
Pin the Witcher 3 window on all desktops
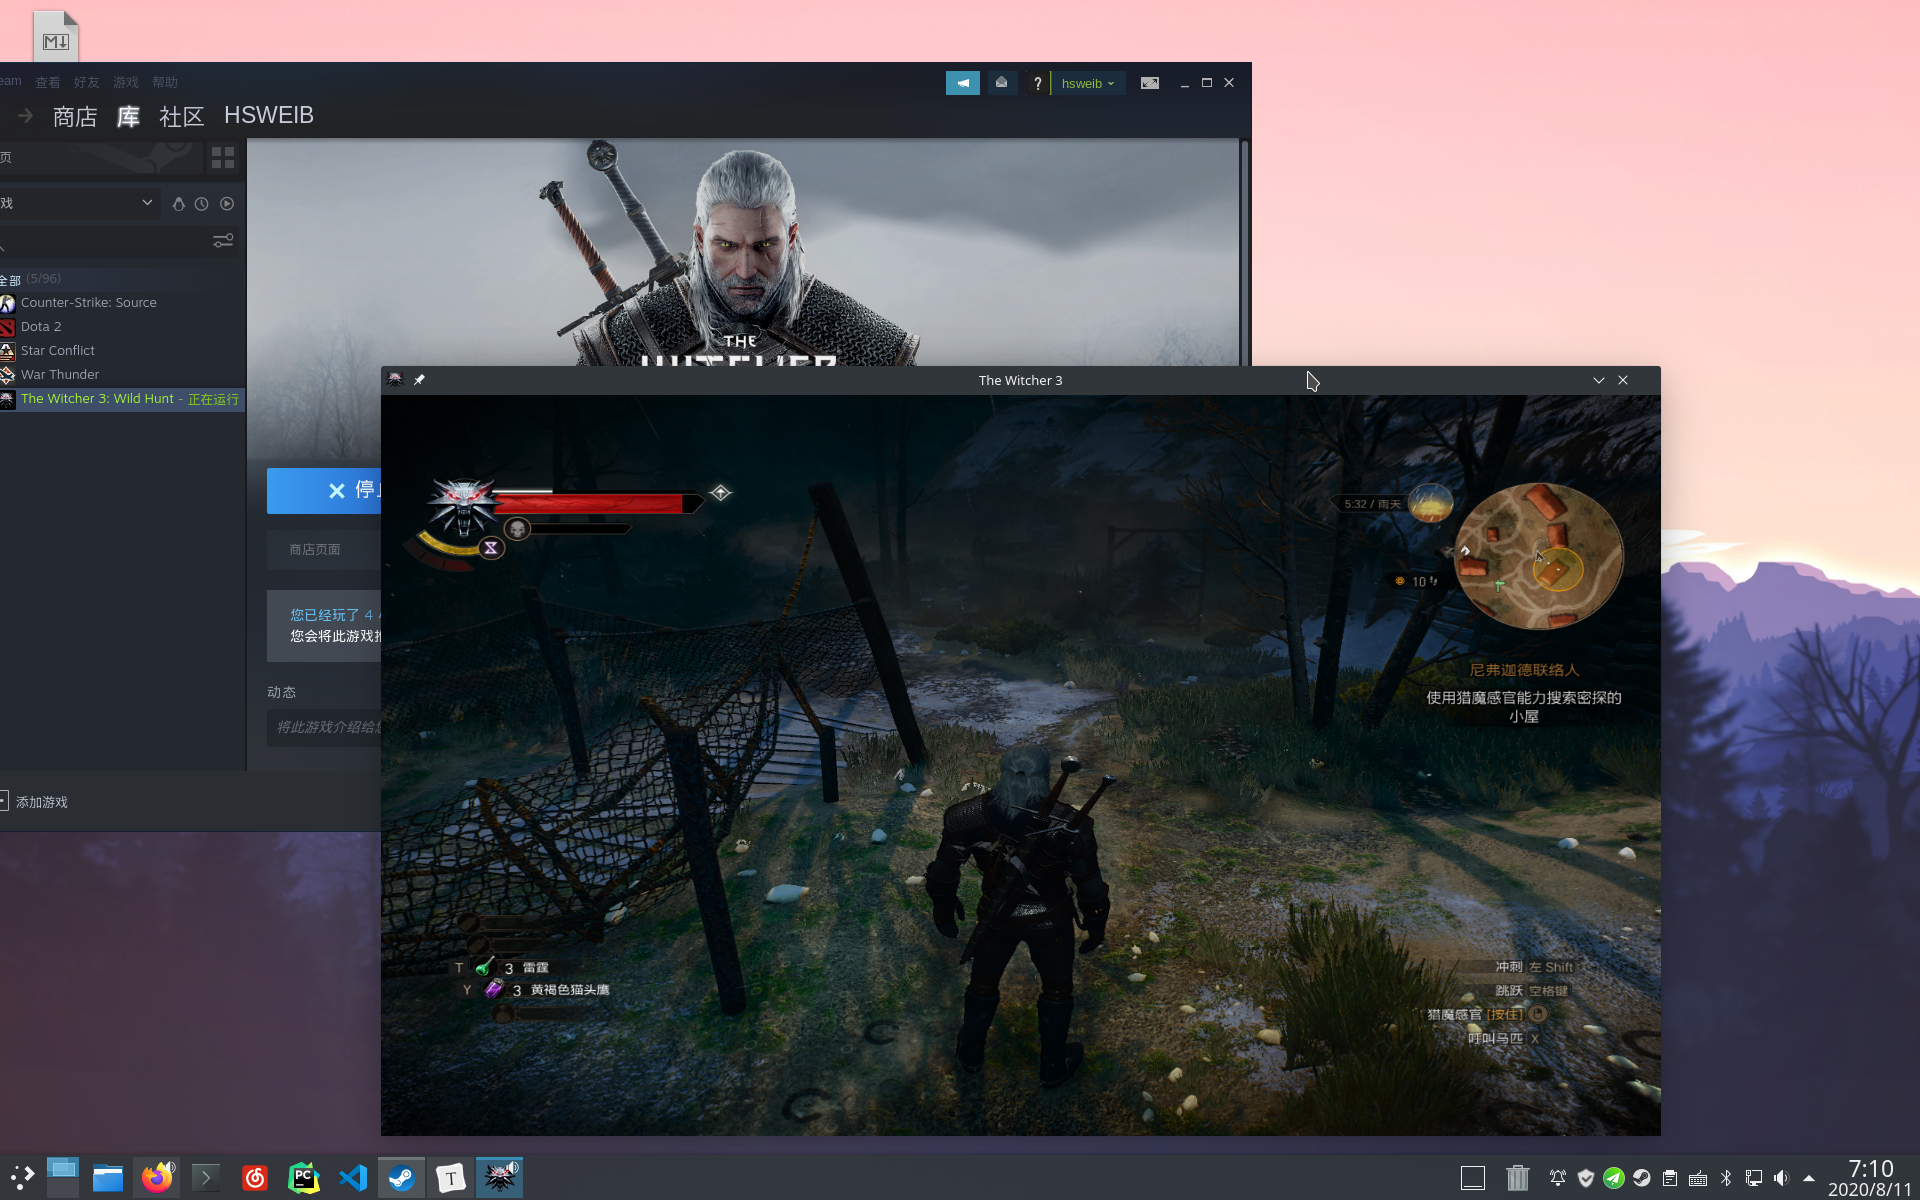tap(420, 380)
